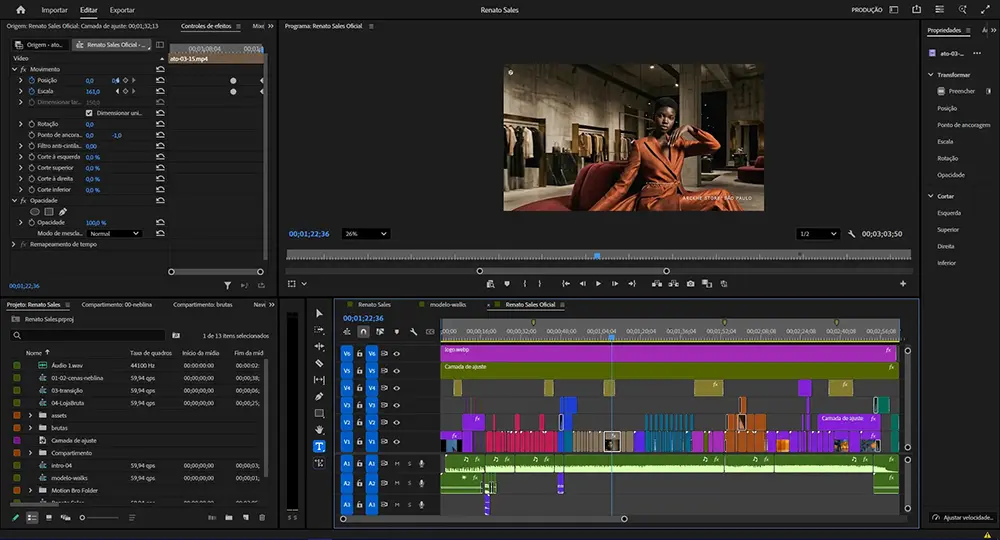The height and width of the screenshot is (540, 1000).
Task: Click the Project panel search field
Action: click(x=88, y=336)
